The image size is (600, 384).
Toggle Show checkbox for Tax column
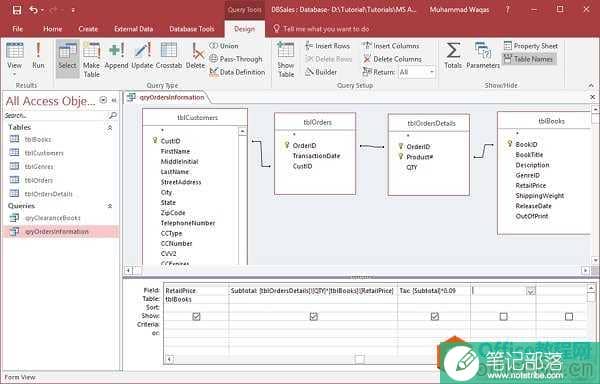[434, 316]
